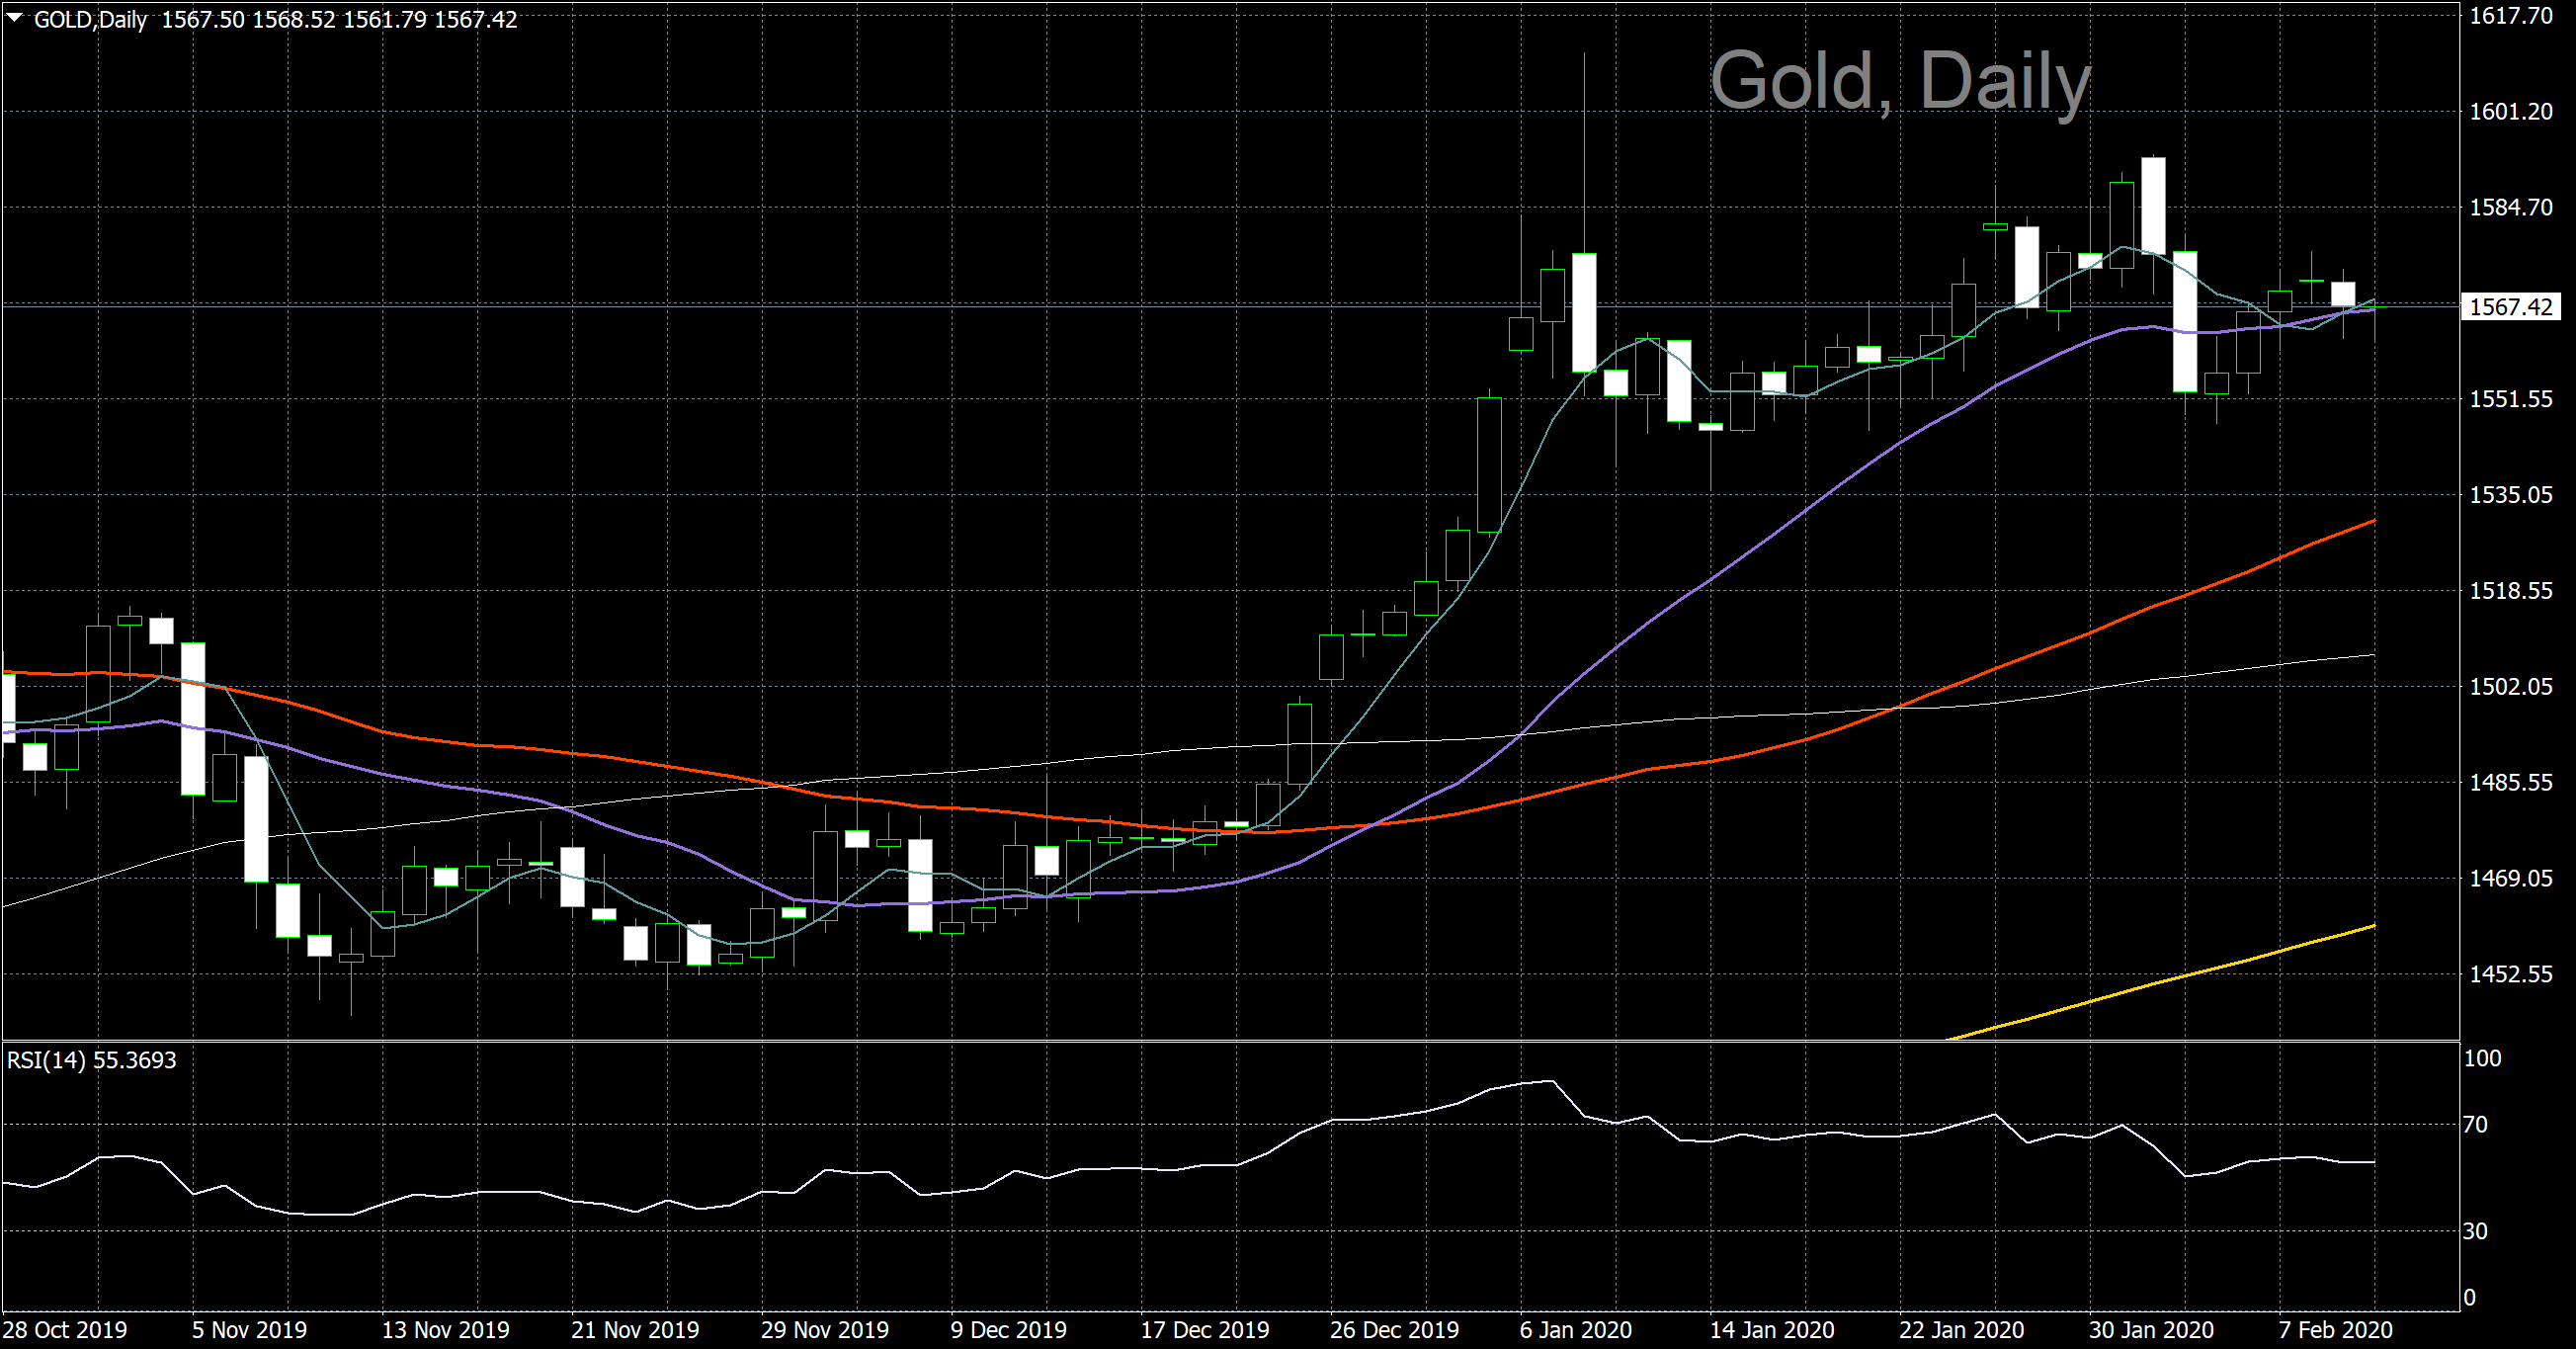
Task: Click the 28 Oct 2019 date label
Action: pyautogui.click(x=65, y=1330)
